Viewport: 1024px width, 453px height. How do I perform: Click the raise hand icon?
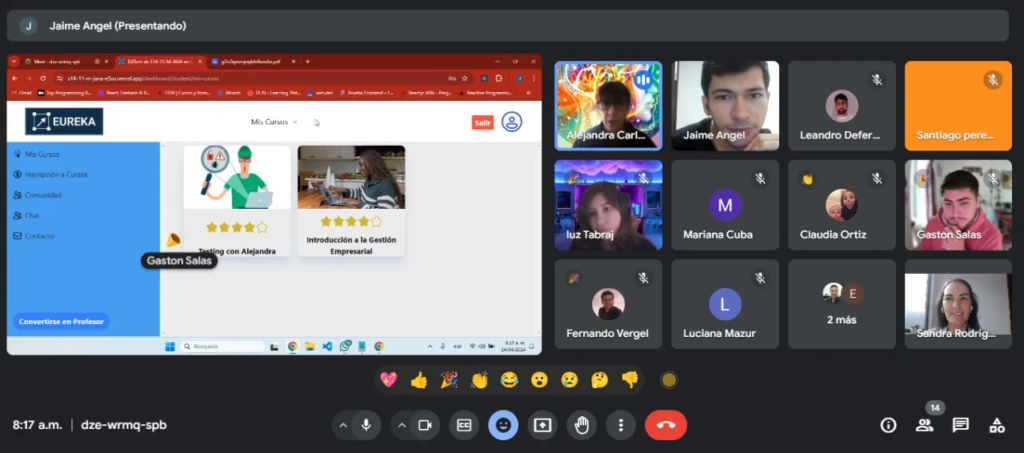tap(581, 425)
